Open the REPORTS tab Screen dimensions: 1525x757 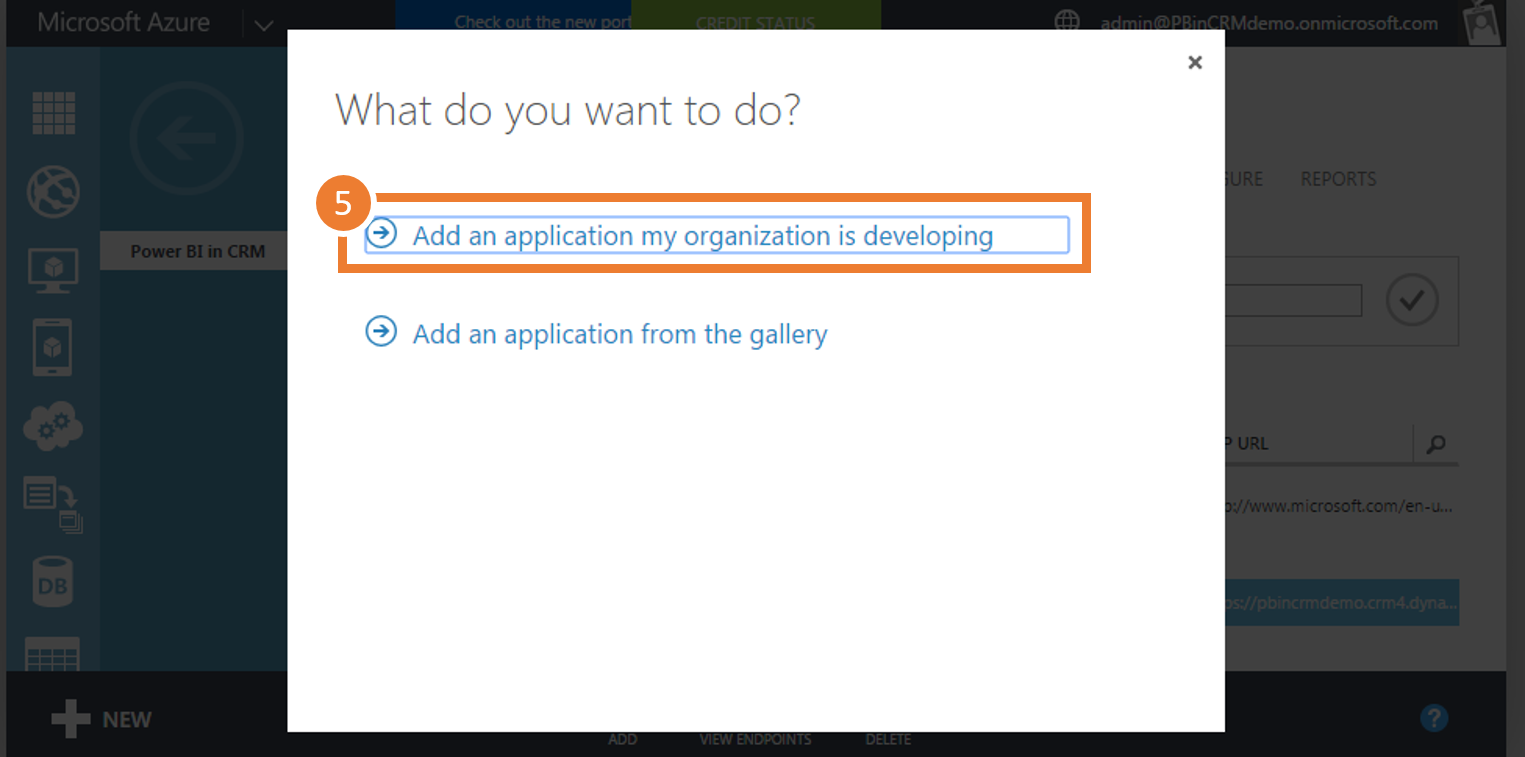click(x=1338, y=179)
